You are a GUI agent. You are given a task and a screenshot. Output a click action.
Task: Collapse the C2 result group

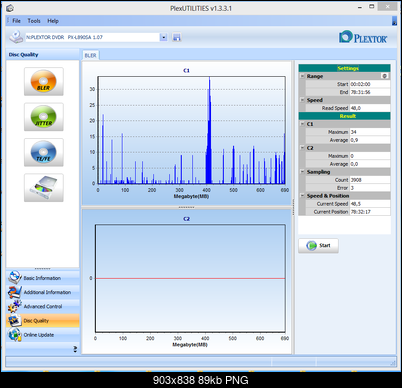click(x=302, y=148)
